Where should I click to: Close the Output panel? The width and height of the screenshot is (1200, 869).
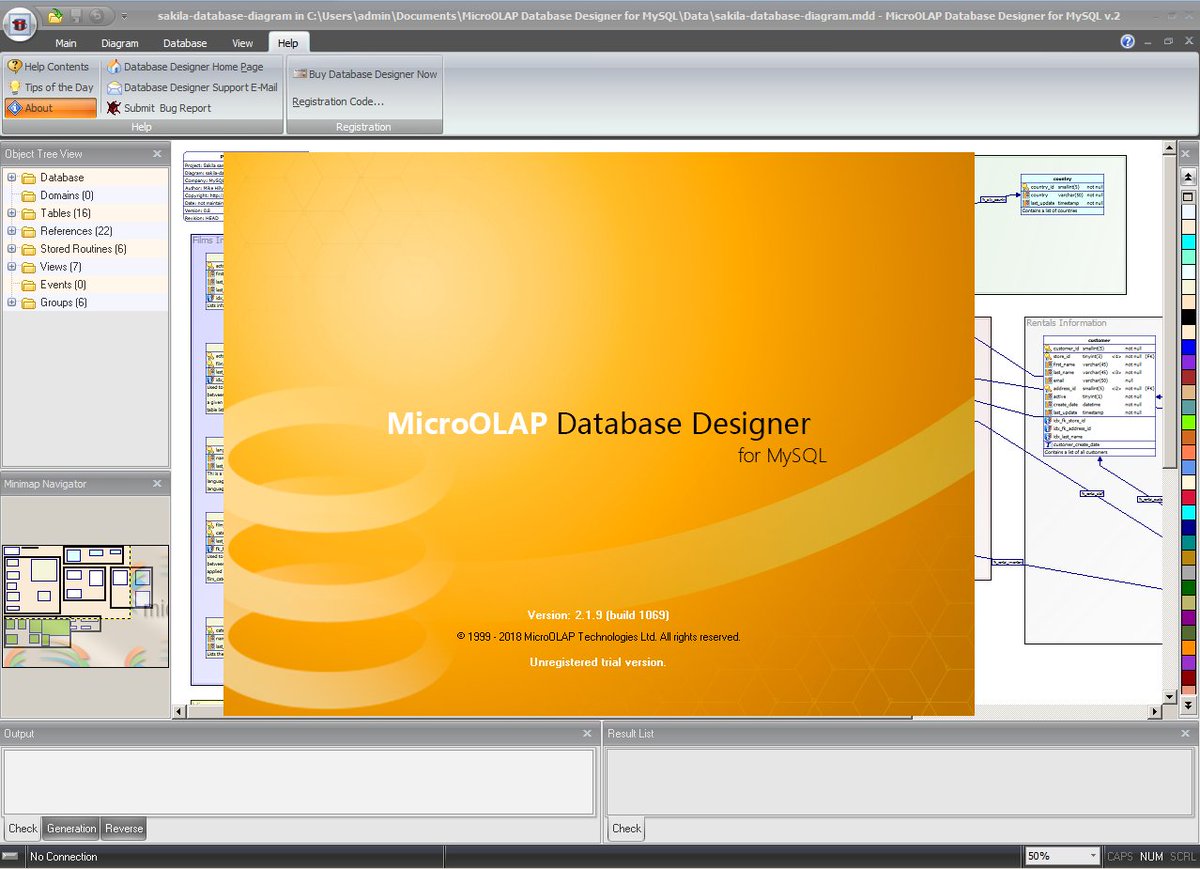tap(587, 733)
